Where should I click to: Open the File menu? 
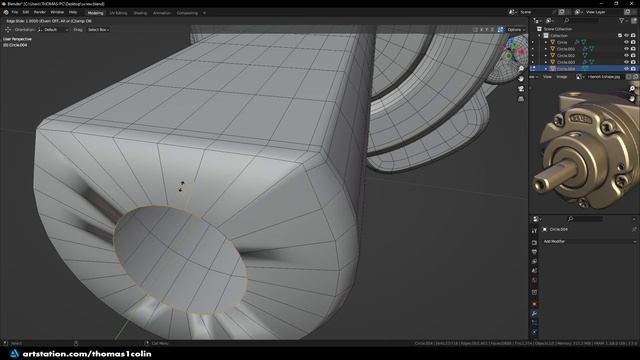click(15, 12)
